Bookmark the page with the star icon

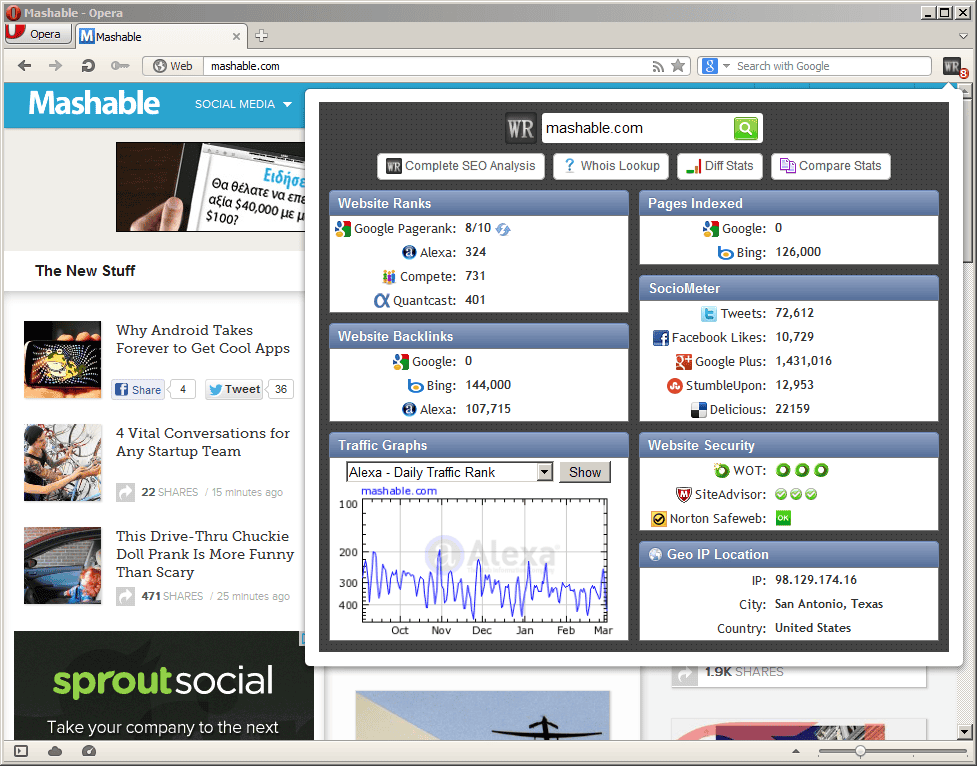678,65
